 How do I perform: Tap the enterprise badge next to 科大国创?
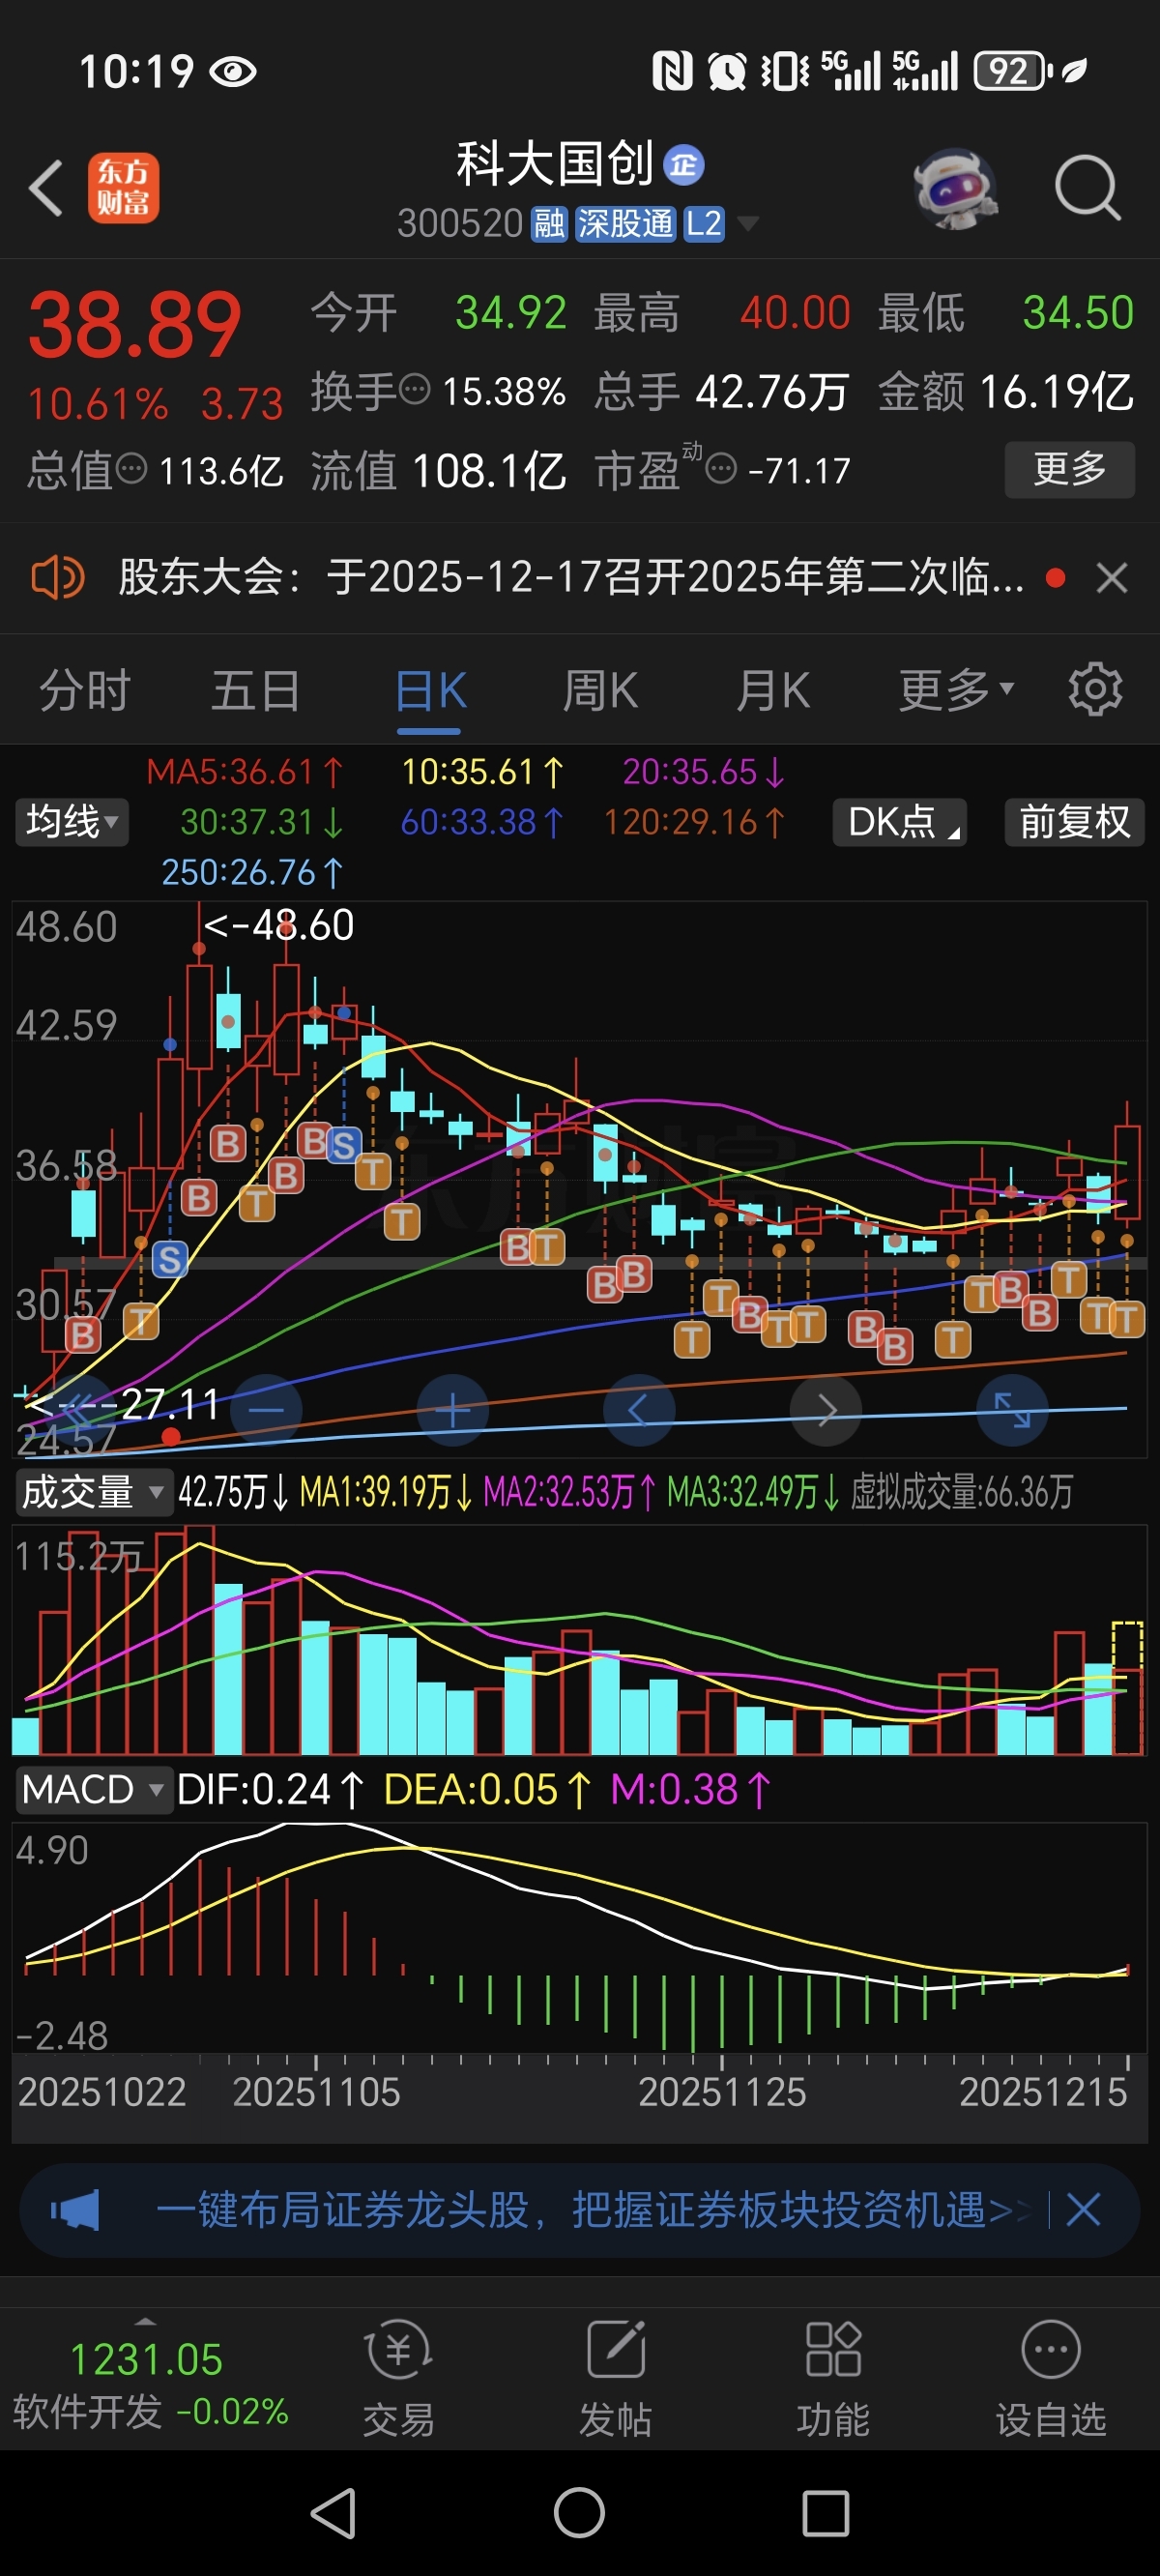click(x=684, y=164)
